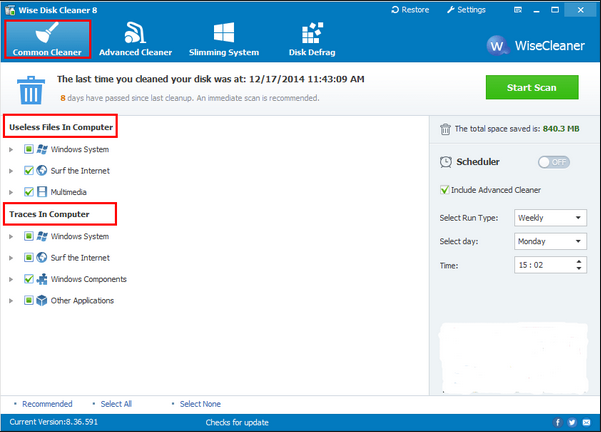This screenshot has height=432, width=601.
Task: Click the Multimedia film icon
Action: click(x=42, y=192)
